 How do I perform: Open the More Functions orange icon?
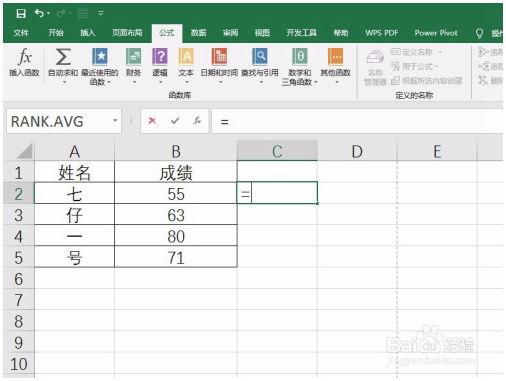point(335,56)
